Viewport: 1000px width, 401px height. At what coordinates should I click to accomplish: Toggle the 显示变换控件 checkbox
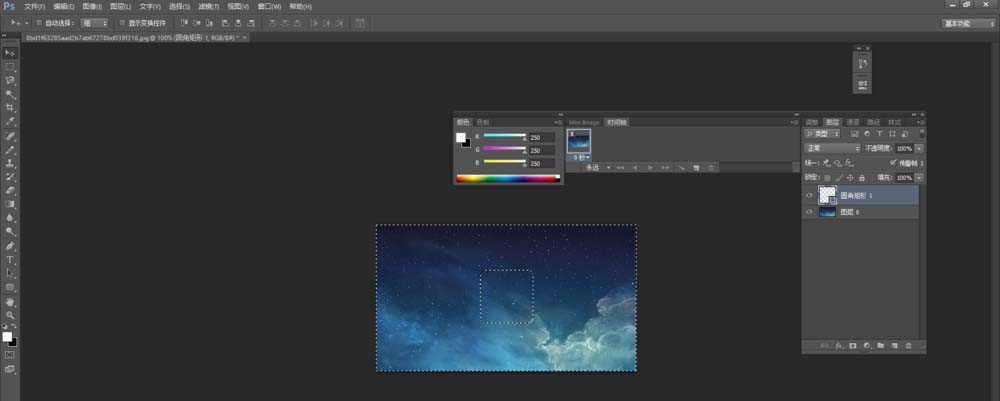tap(121, 22)
